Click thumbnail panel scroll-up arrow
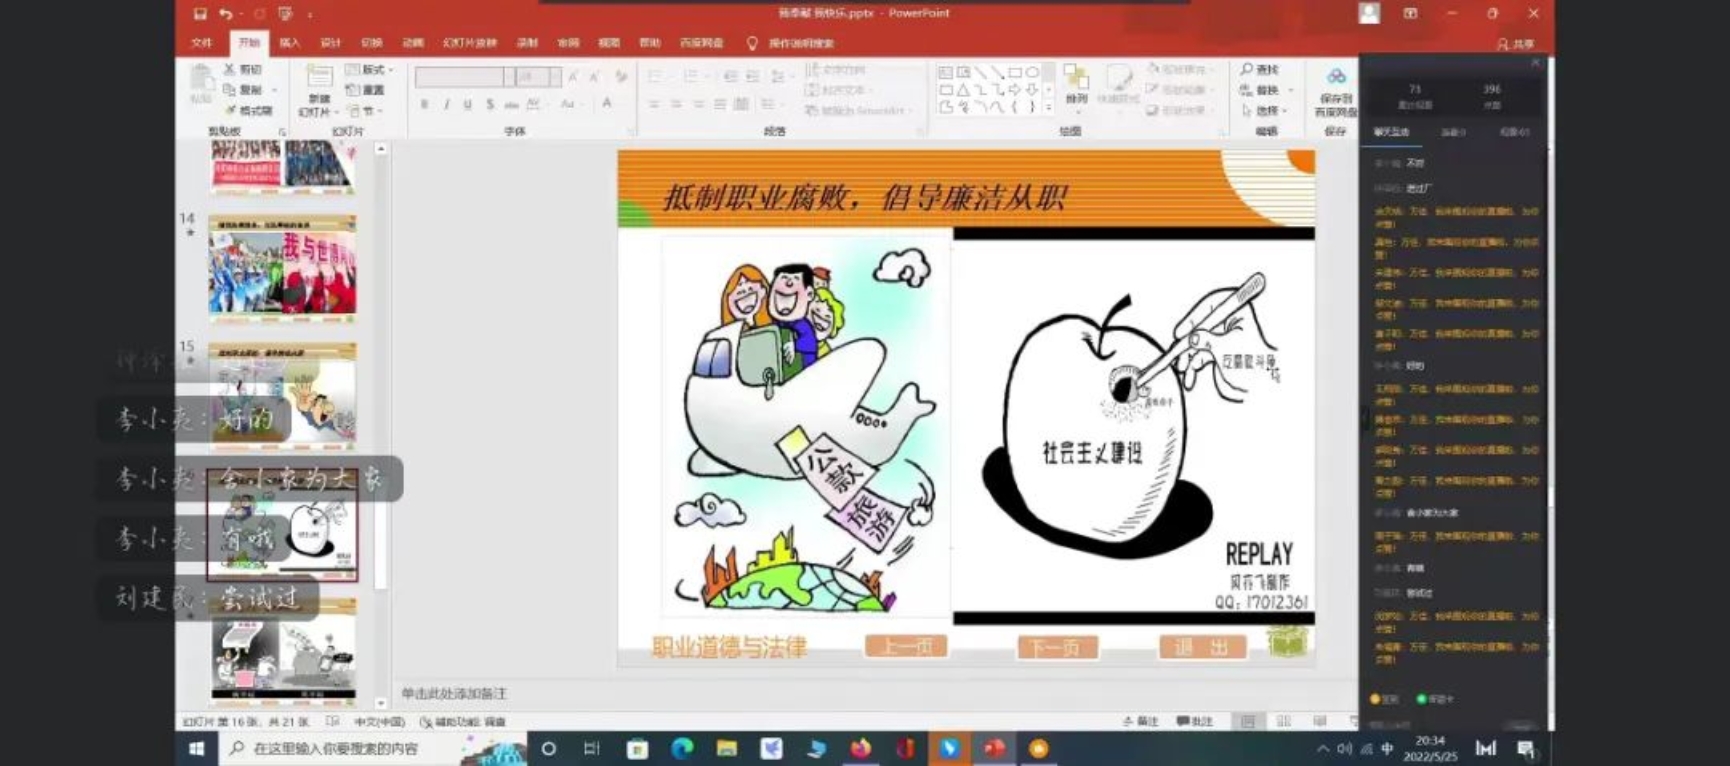Viewport: 1730px width, 766px height. click(380, 149)
